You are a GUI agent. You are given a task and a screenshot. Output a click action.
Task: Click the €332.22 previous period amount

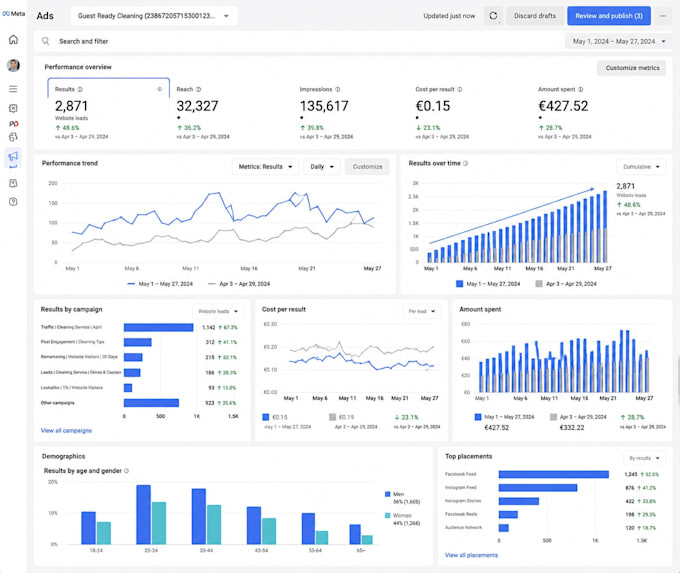572,427
